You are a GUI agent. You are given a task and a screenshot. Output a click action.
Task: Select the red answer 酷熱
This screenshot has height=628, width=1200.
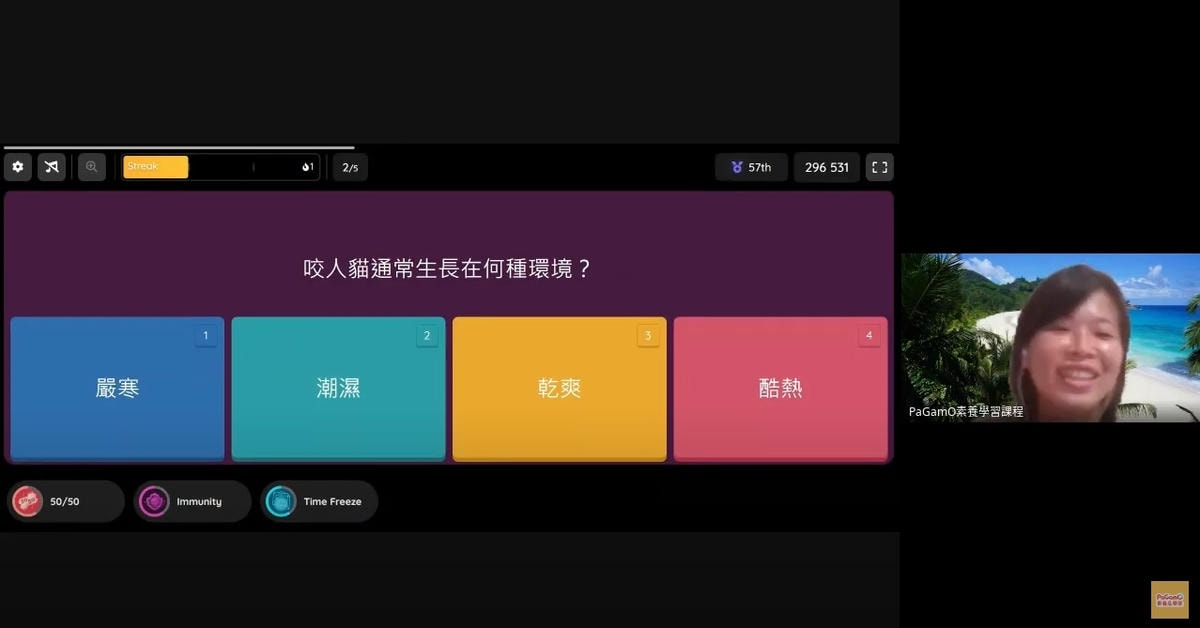pos(780,388)
